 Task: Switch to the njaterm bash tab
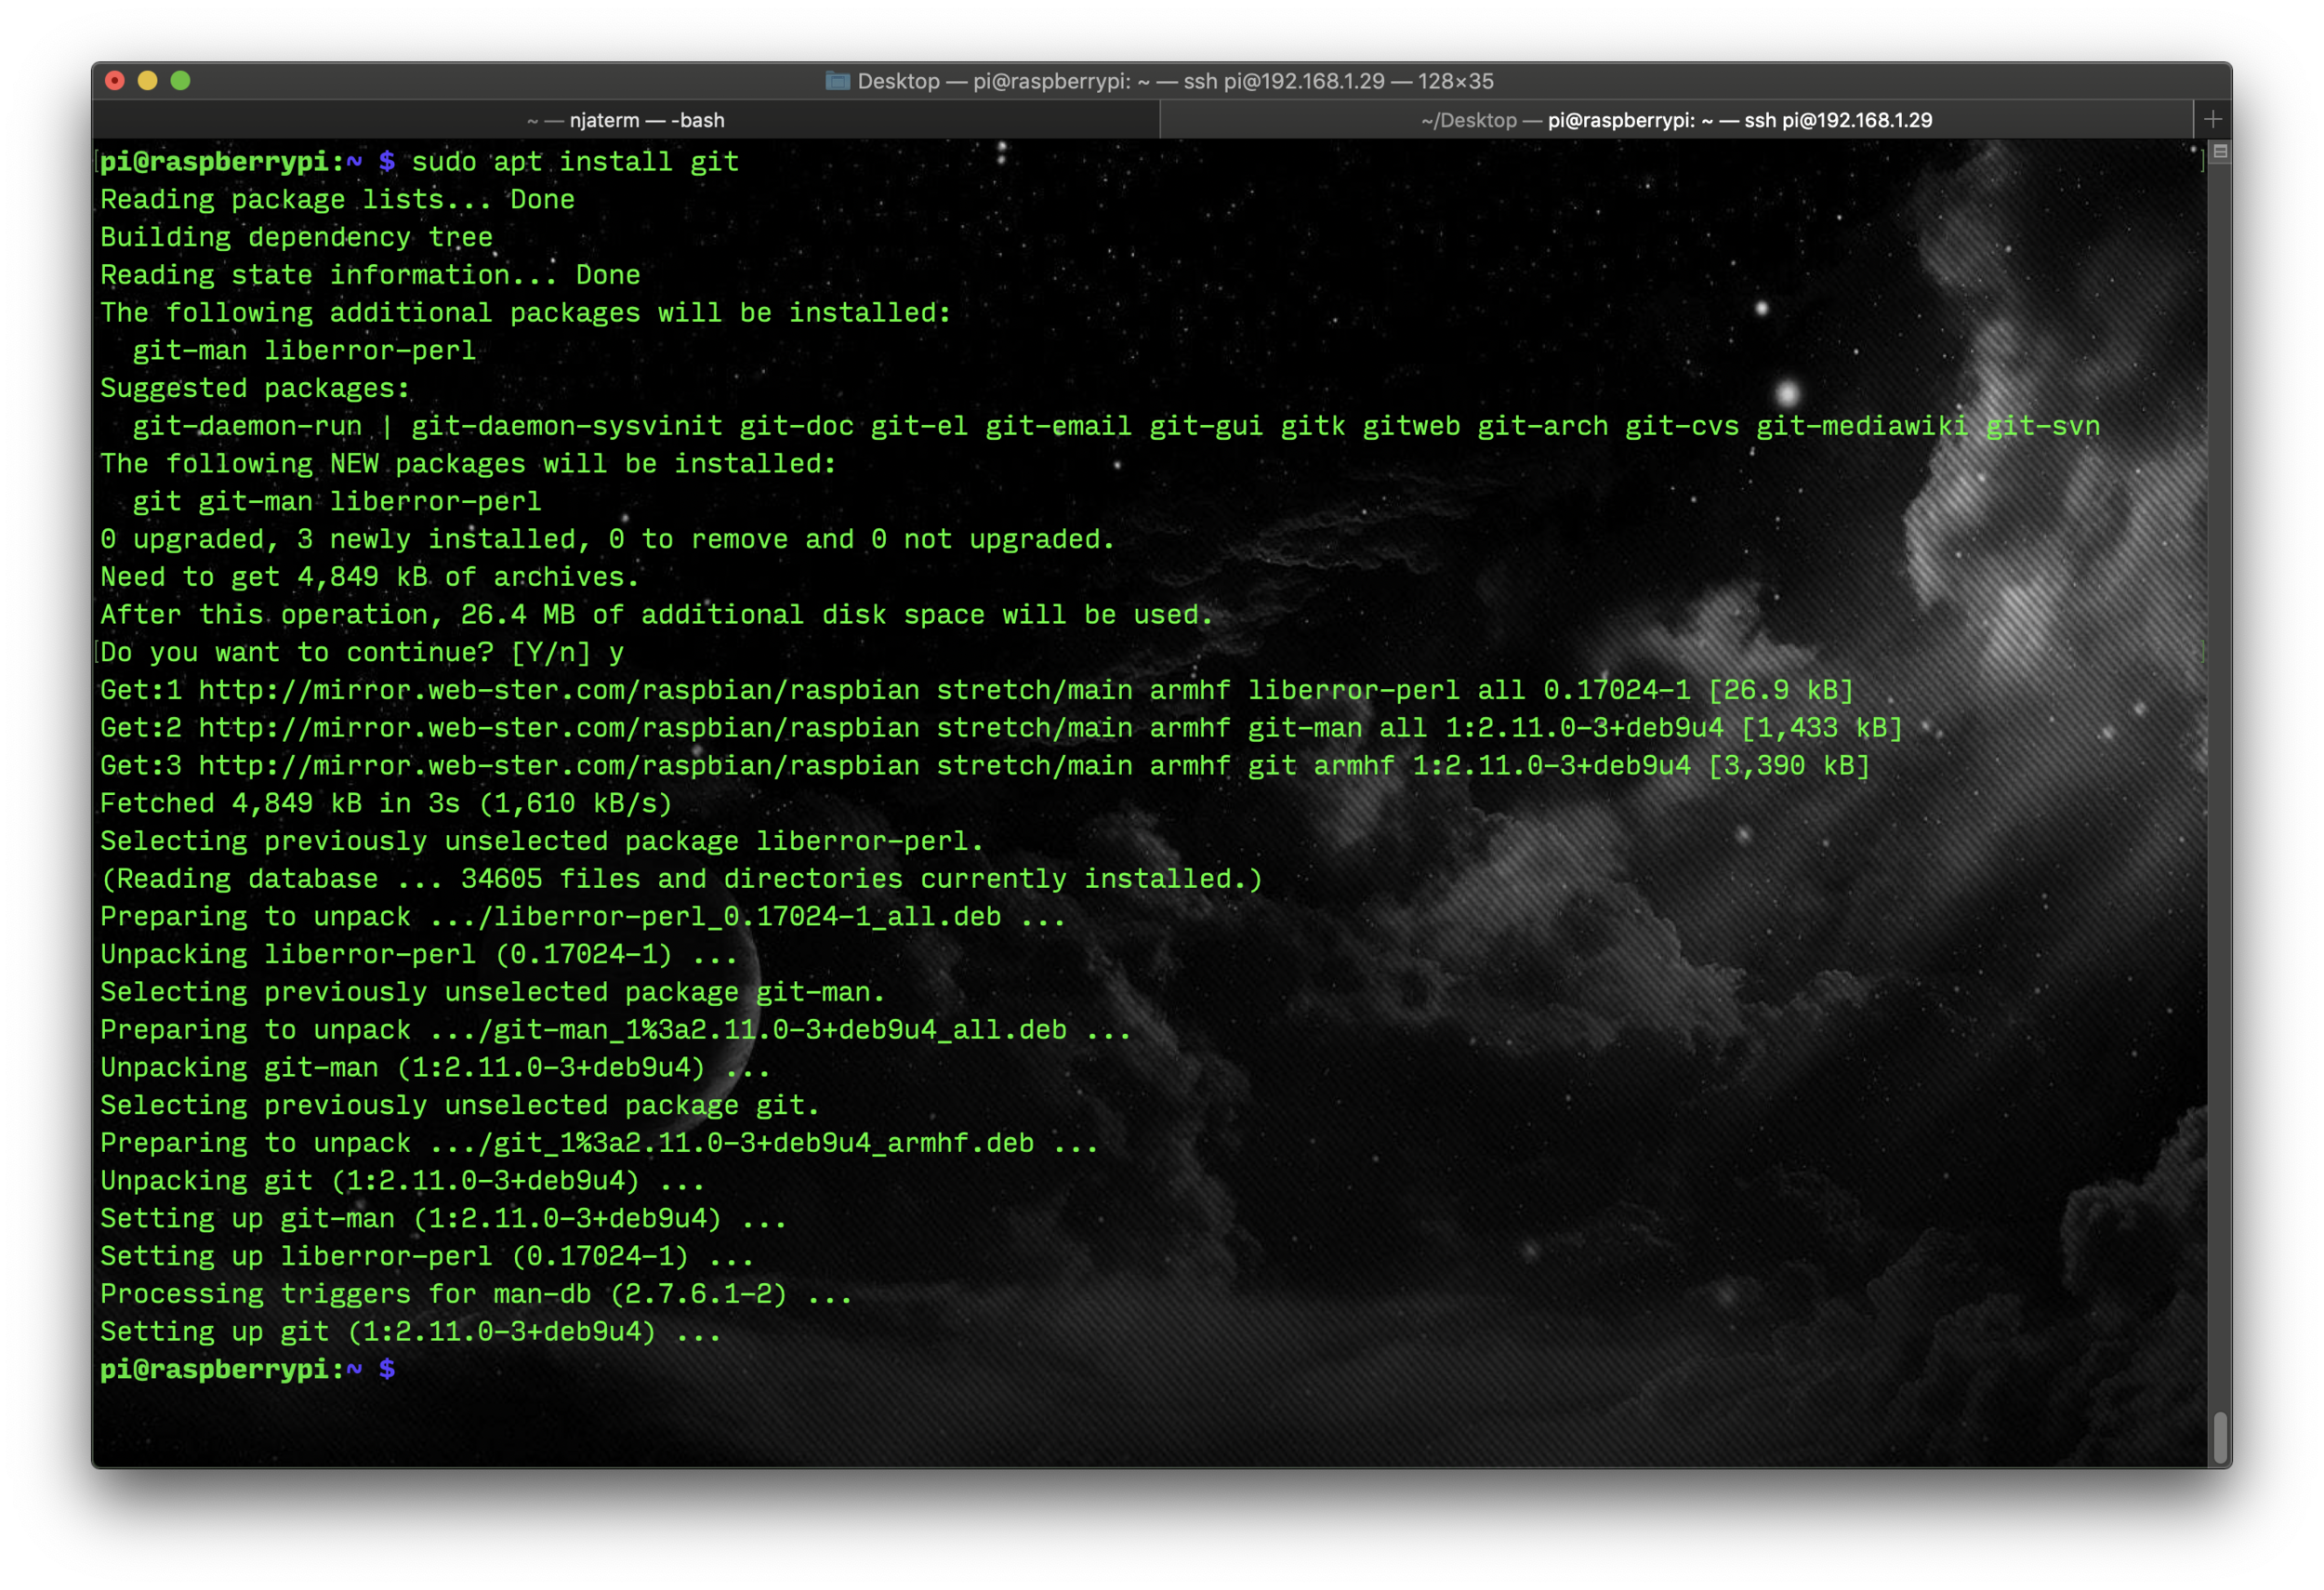coord(626,120)
